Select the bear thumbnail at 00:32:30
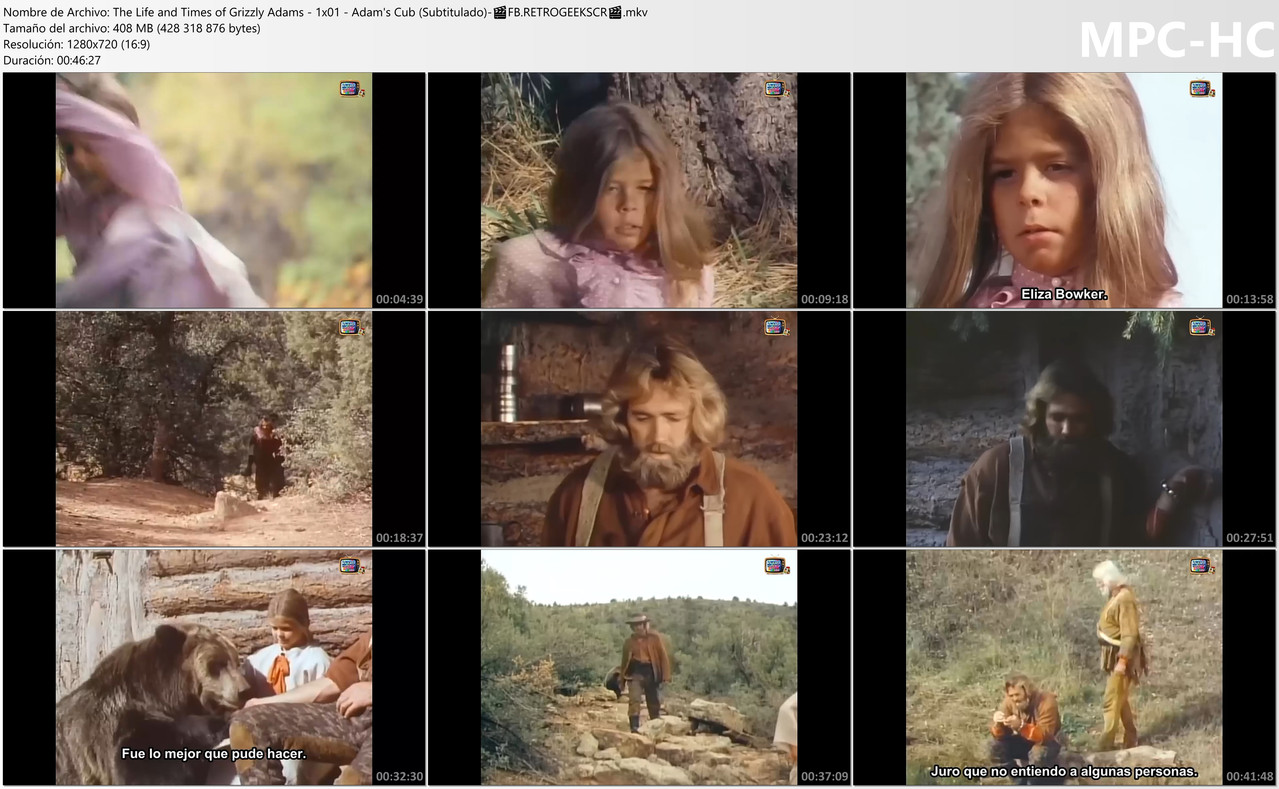 point(214,667)
